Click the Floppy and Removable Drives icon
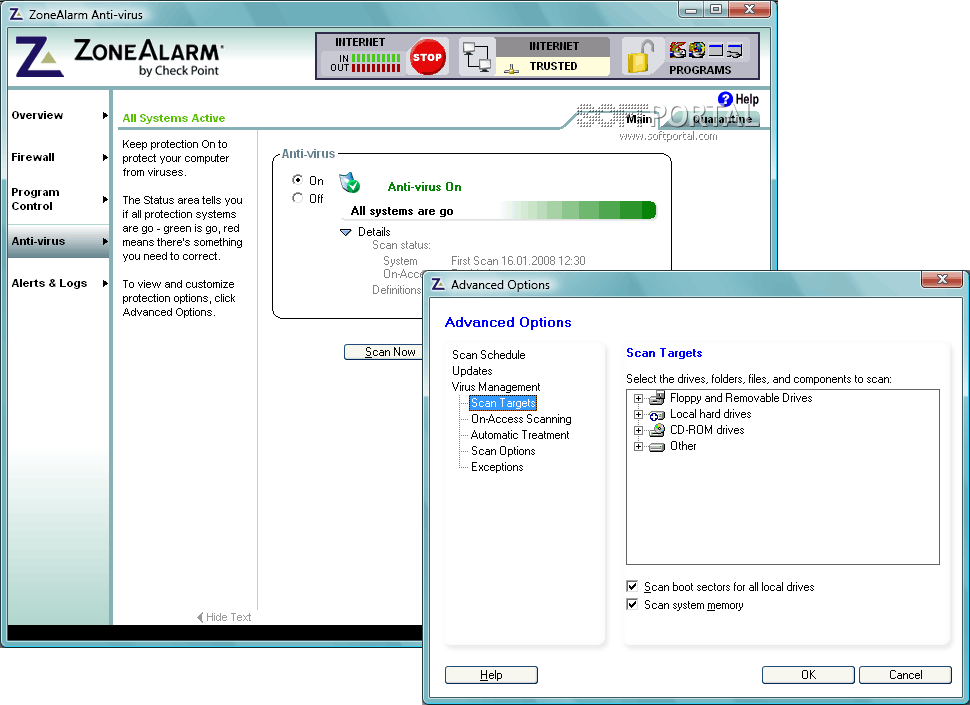 [x=657, y=398]
